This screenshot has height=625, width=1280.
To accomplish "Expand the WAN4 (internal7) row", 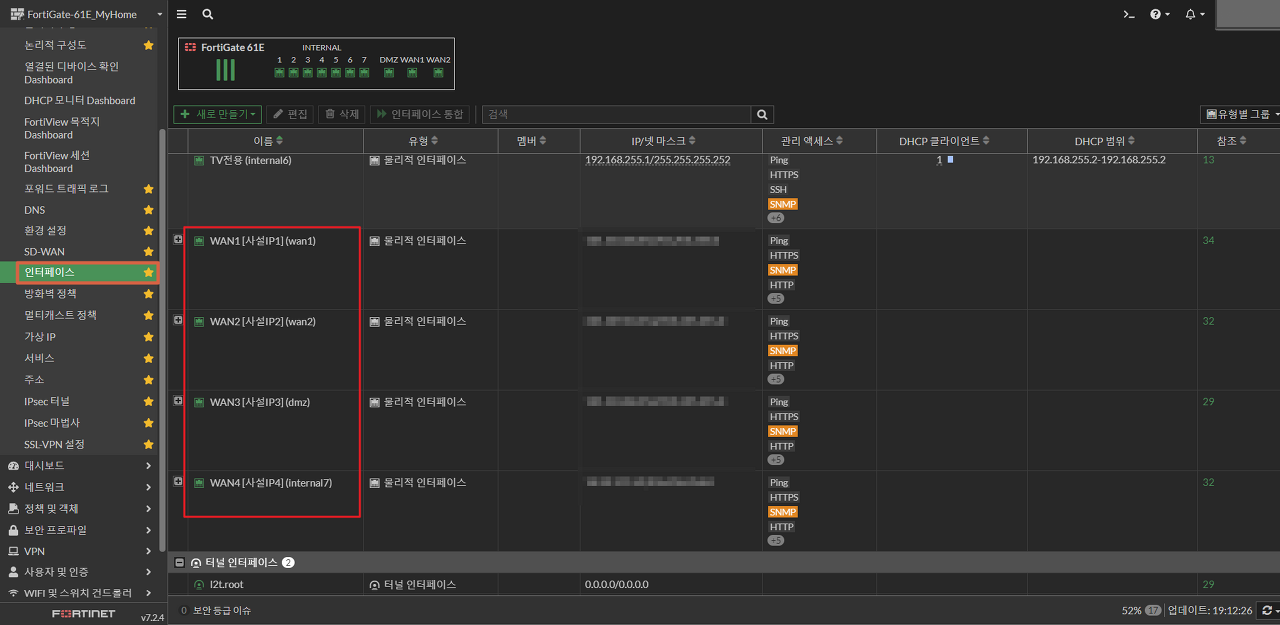I will click(x=178, y=481).
